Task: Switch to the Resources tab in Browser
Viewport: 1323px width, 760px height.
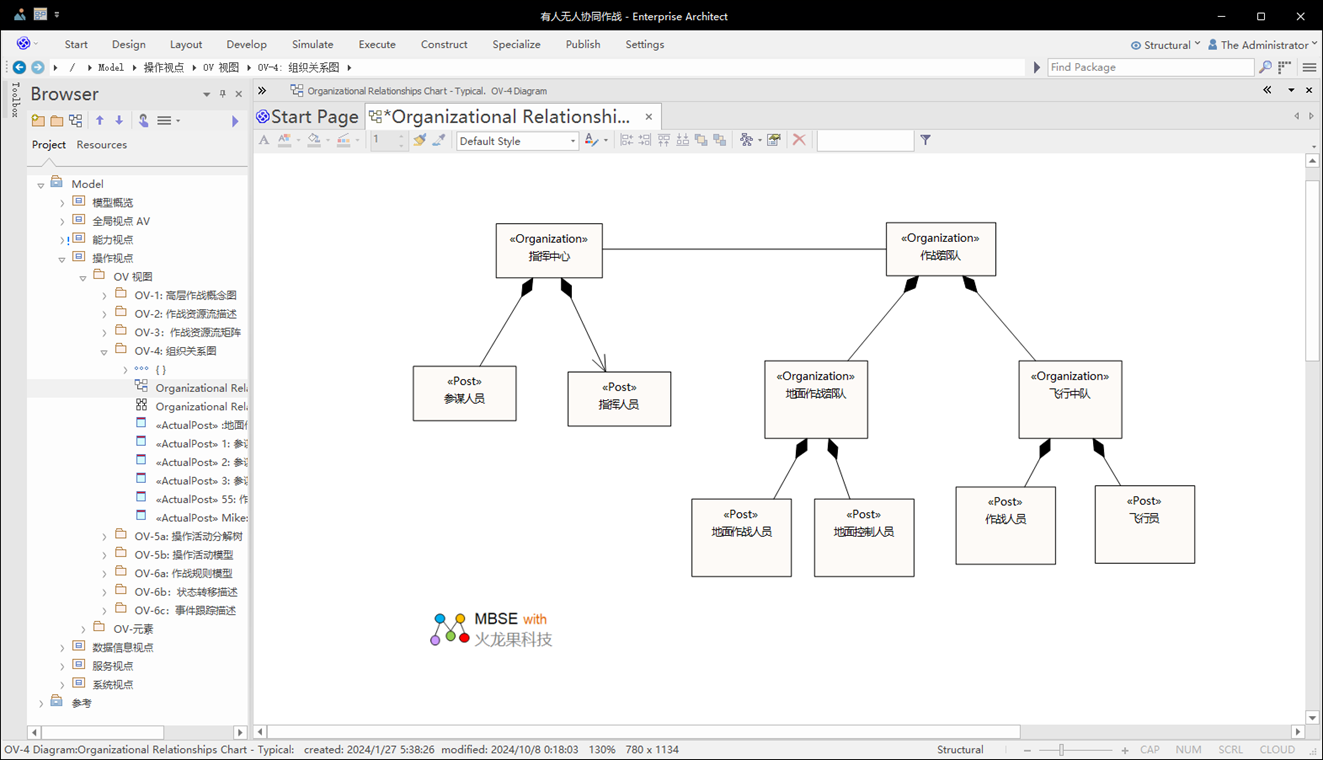Action: point(102,145)
